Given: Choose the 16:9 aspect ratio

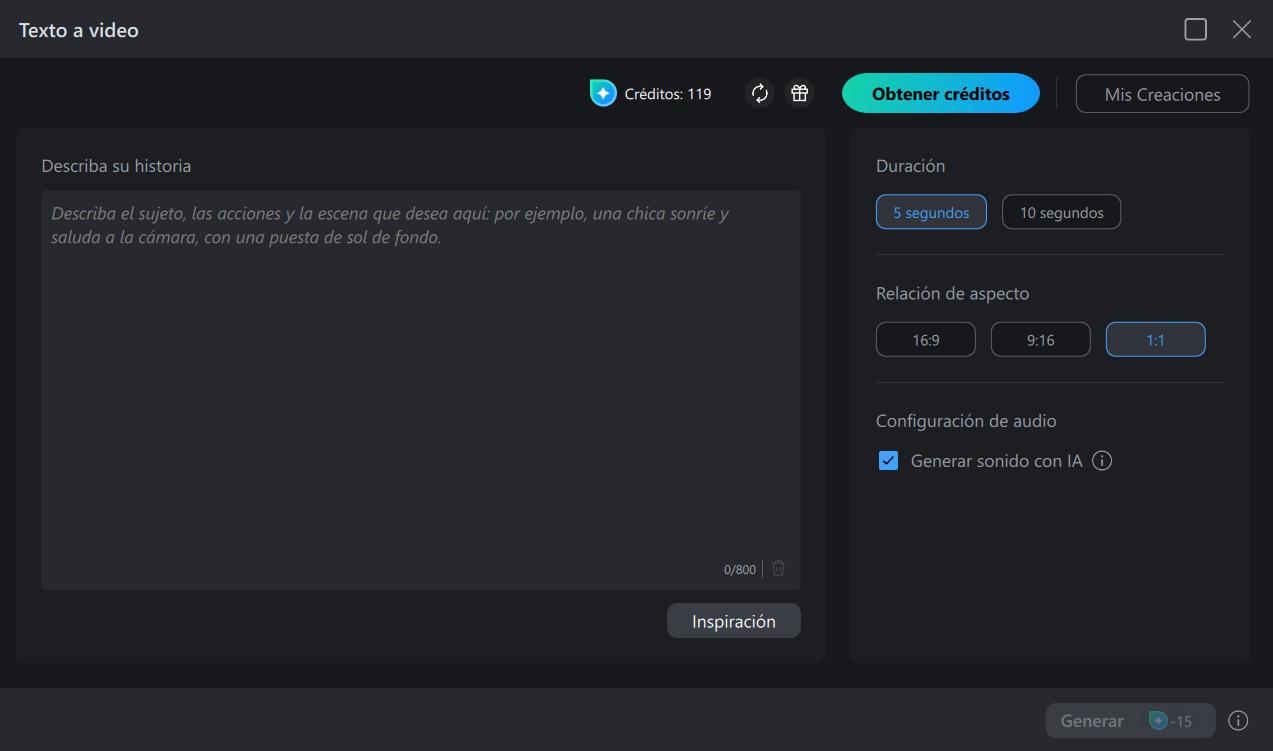Looking at the screenshot, I should click(925, 339).
